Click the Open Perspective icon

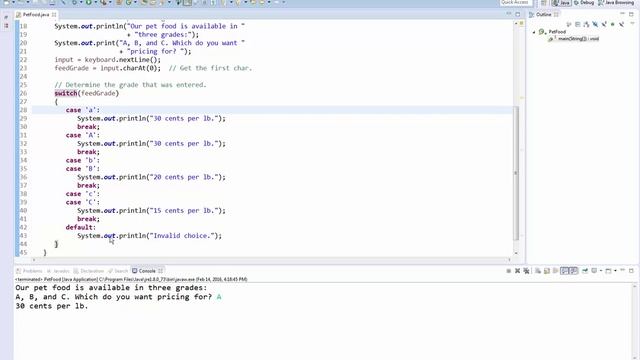click(544, 3)
